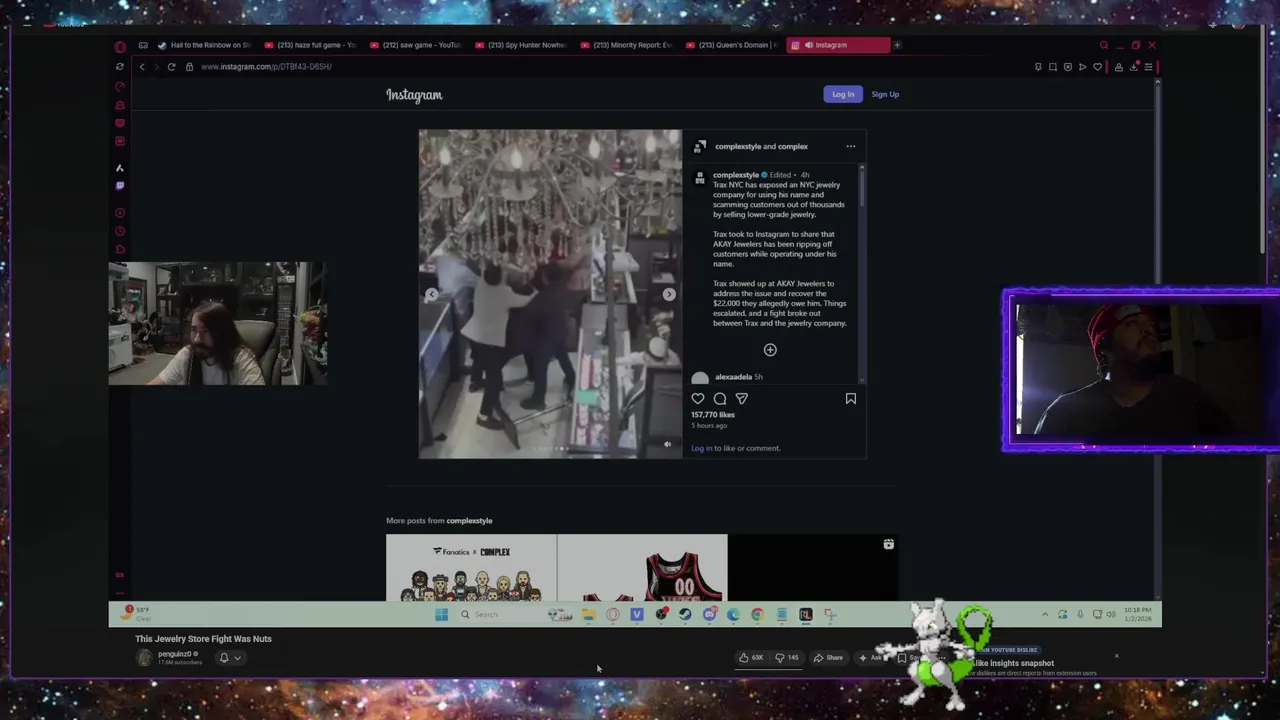Switch to haze full game tab
Image resolution: width=1280 pixels, height=720 pixels.
[x=310, y=45]
